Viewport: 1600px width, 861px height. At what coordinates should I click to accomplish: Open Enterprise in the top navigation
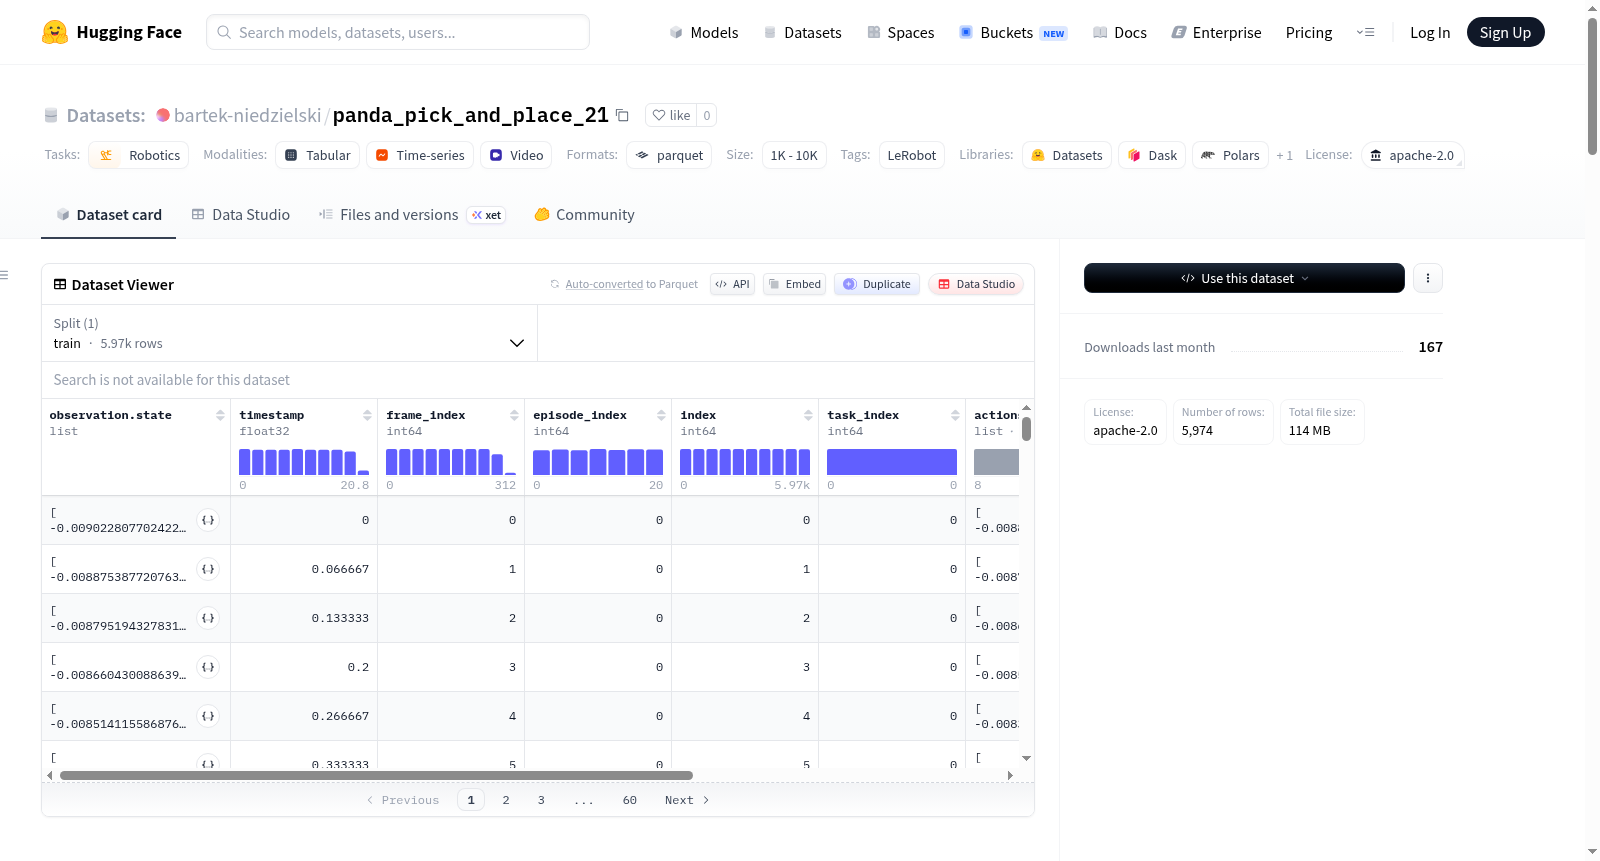(1216, 33)
